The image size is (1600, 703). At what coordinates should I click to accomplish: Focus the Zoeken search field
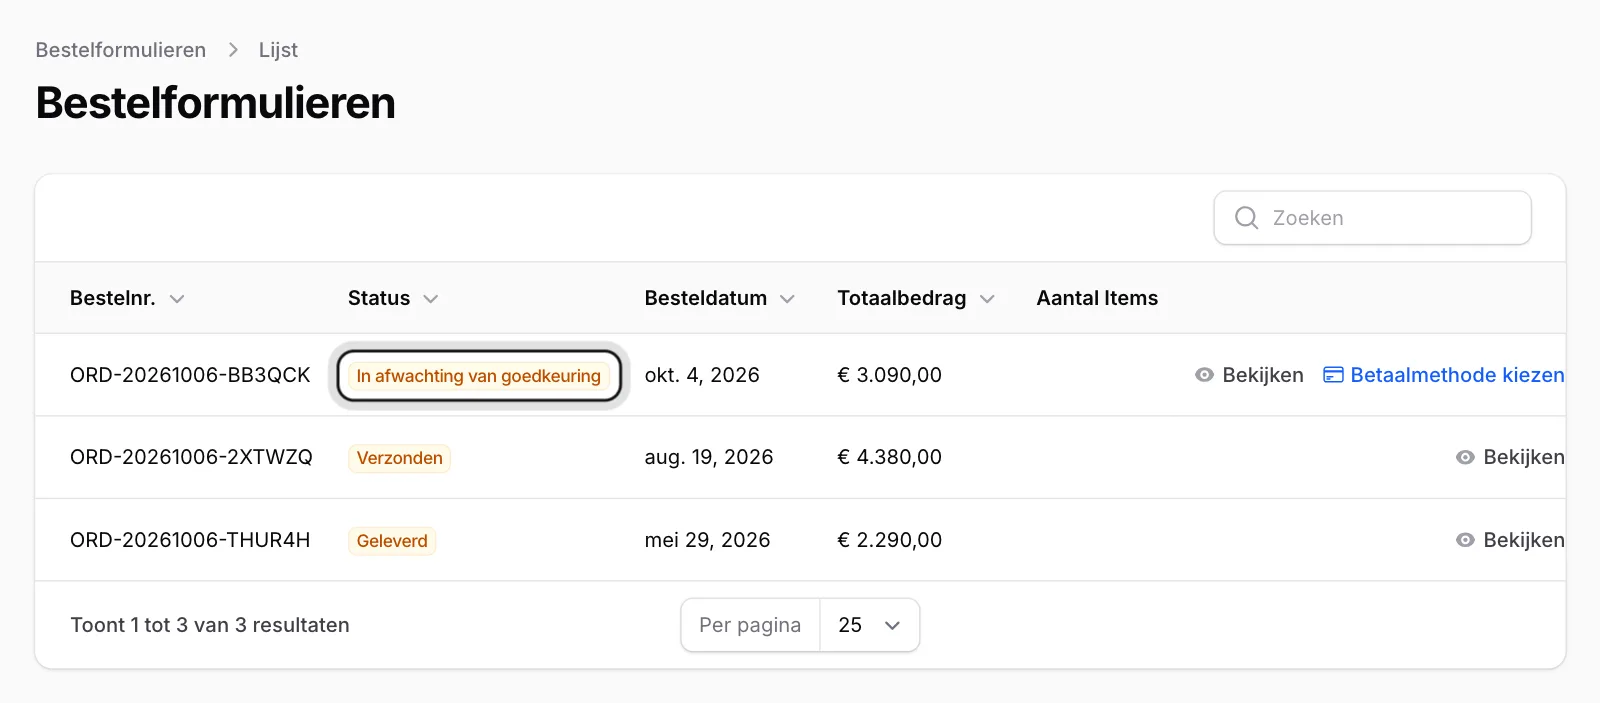[x=1373, y=218]
